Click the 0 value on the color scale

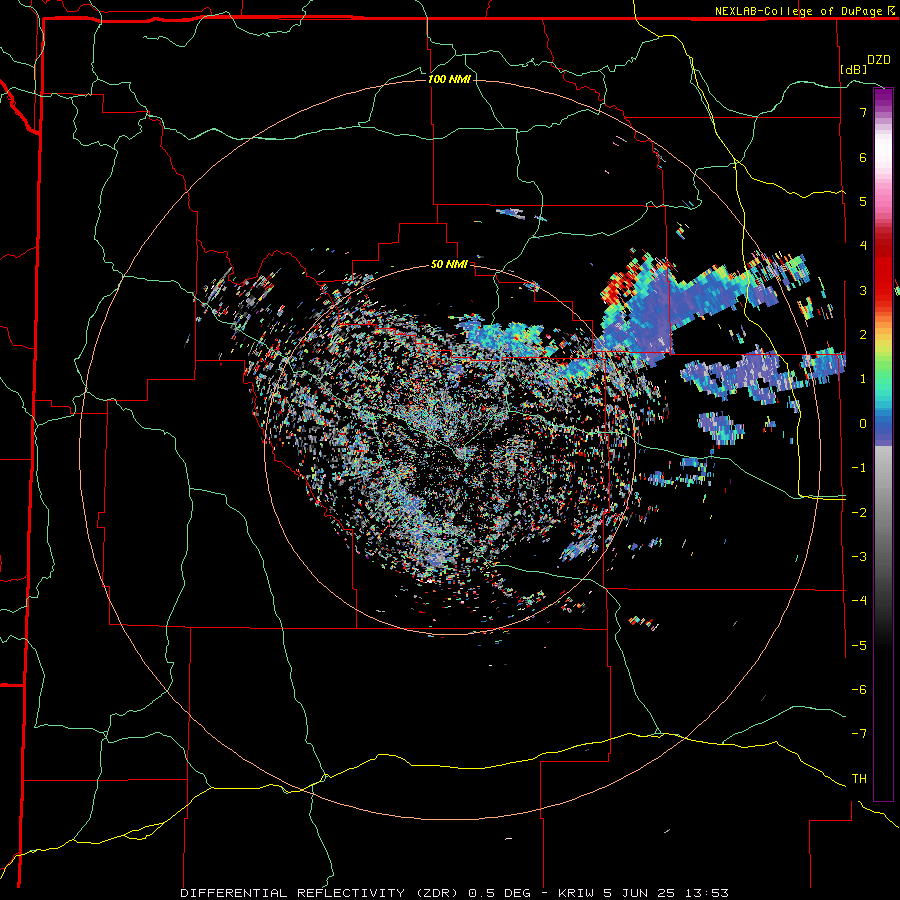pos(863,424)
